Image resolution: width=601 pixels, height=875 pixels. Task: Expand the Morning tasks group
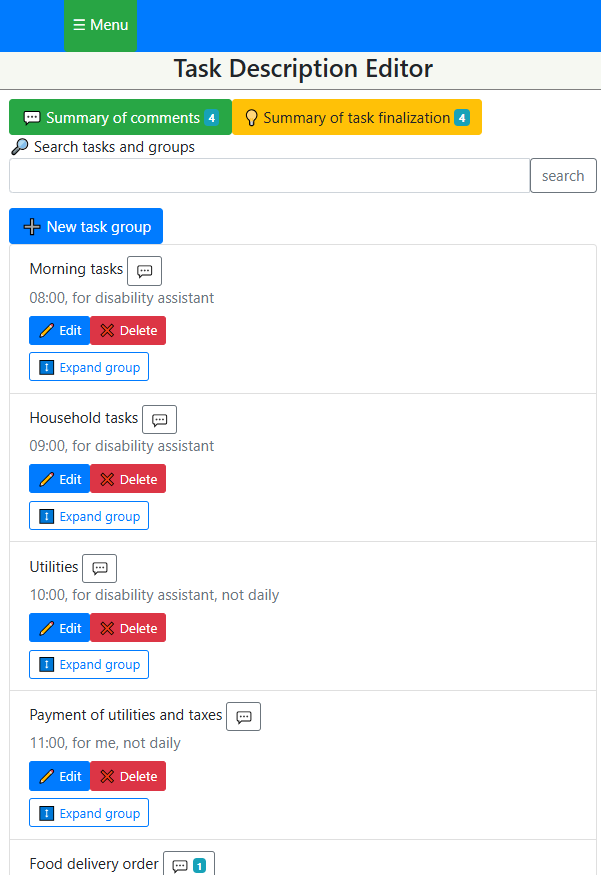click(89, 367)
